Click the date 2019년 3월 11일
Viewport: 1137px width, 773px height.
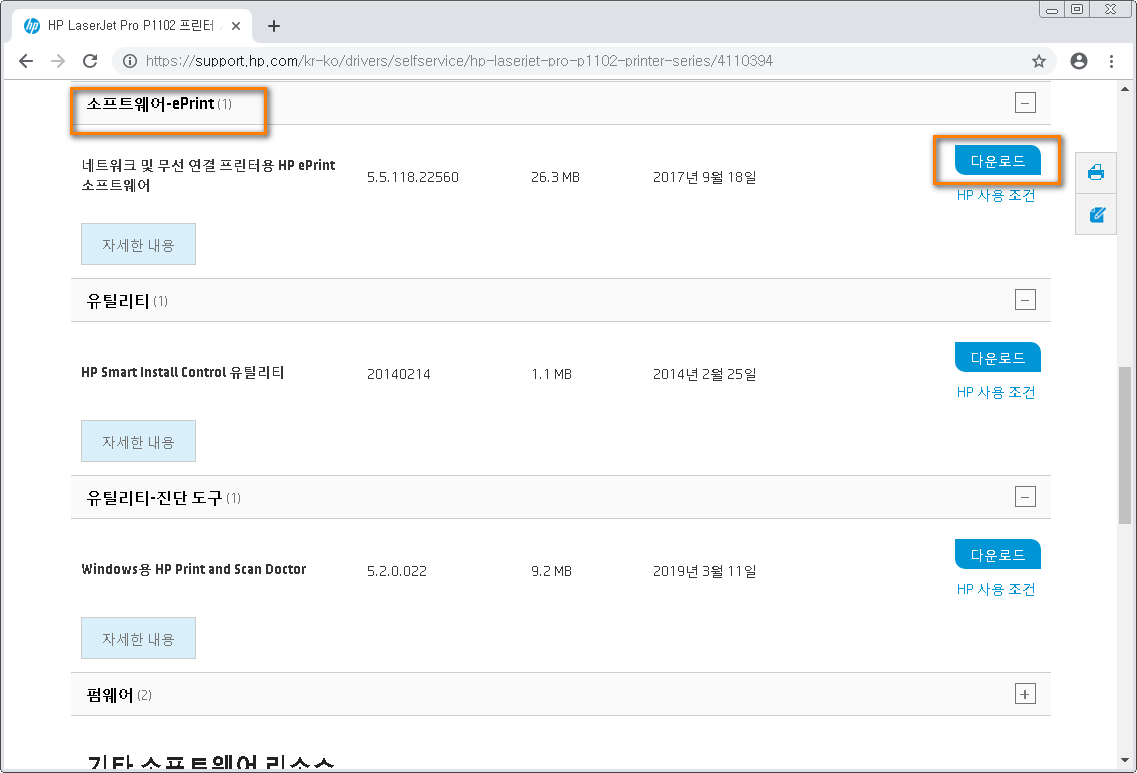click(x=704, y=571)
